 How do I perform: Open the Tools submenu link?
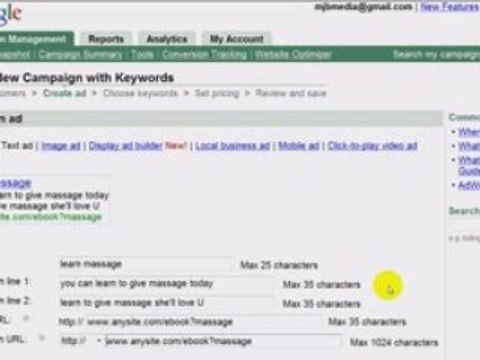[x=142, y=55]
